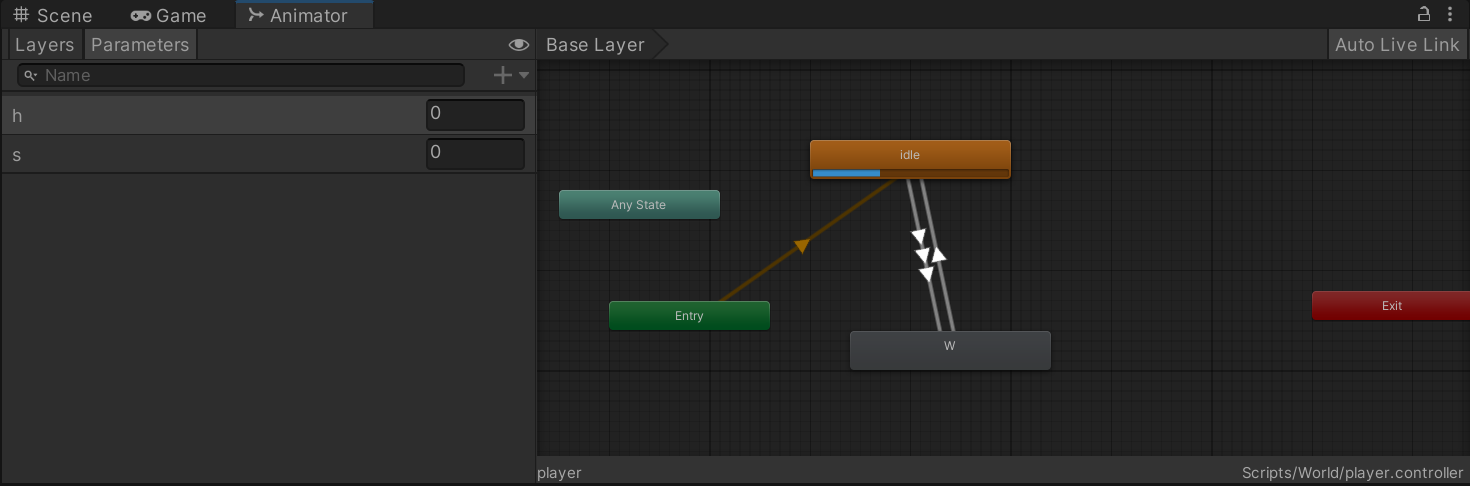This screenshot has width=1470, height=486.
Task: Click the Scripts/World/player.controller path text
Action: [1352, 473]
